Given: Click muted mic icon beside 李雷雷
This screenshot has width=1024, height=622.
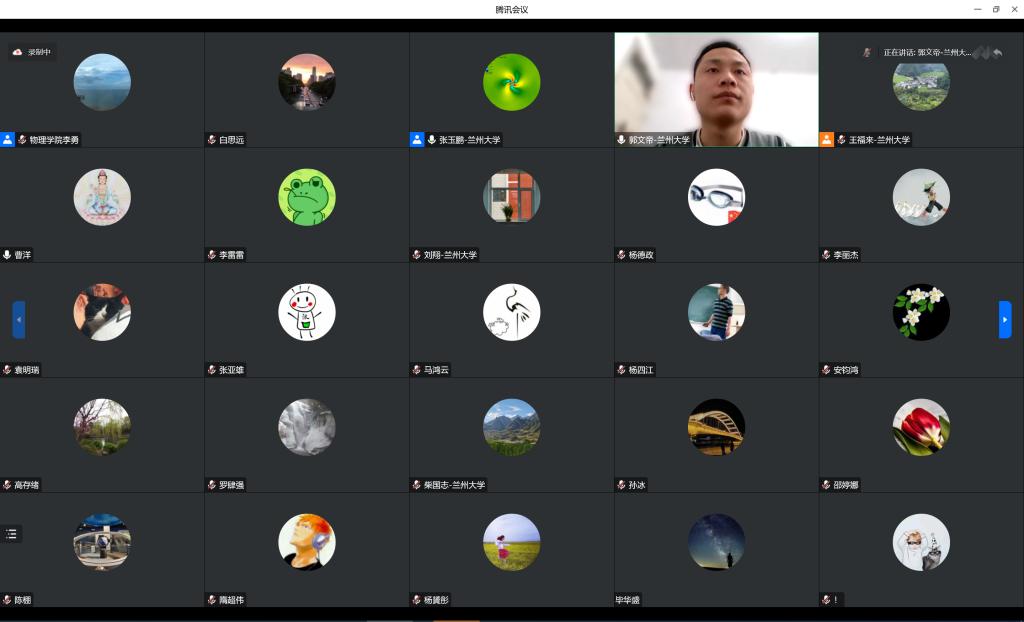Looking at the screenshot, I should [212, 255].
